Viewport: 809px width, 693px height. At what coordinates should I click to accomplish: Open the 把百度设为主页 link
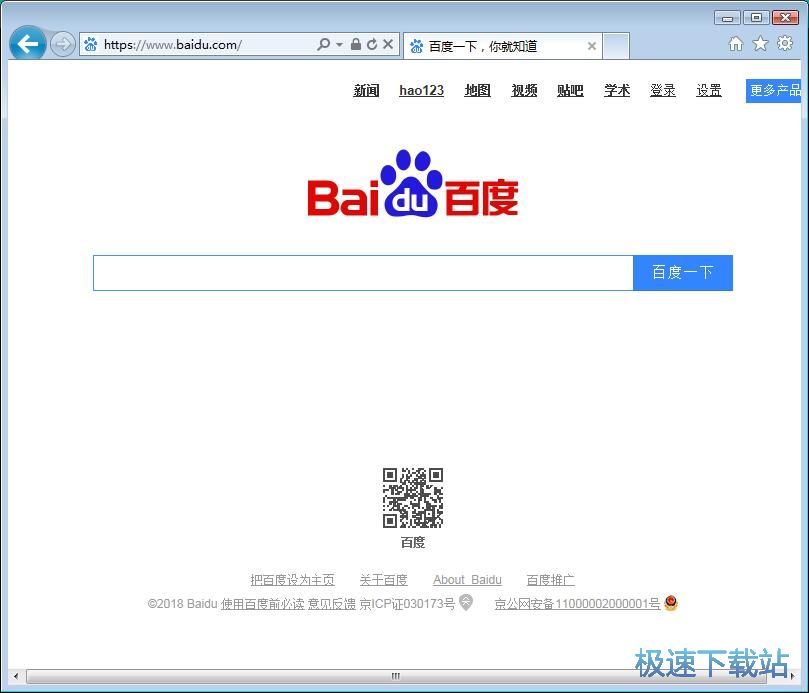293,580
